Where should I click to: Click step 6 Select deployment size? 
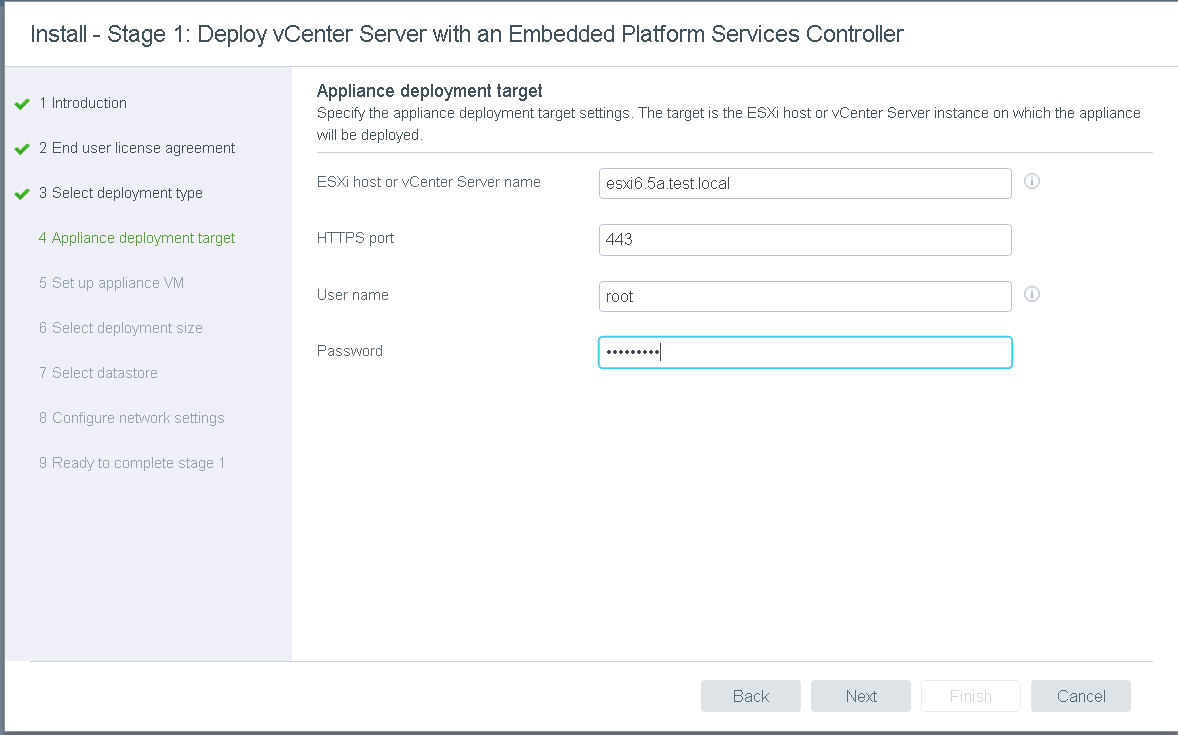coord(121,328)
